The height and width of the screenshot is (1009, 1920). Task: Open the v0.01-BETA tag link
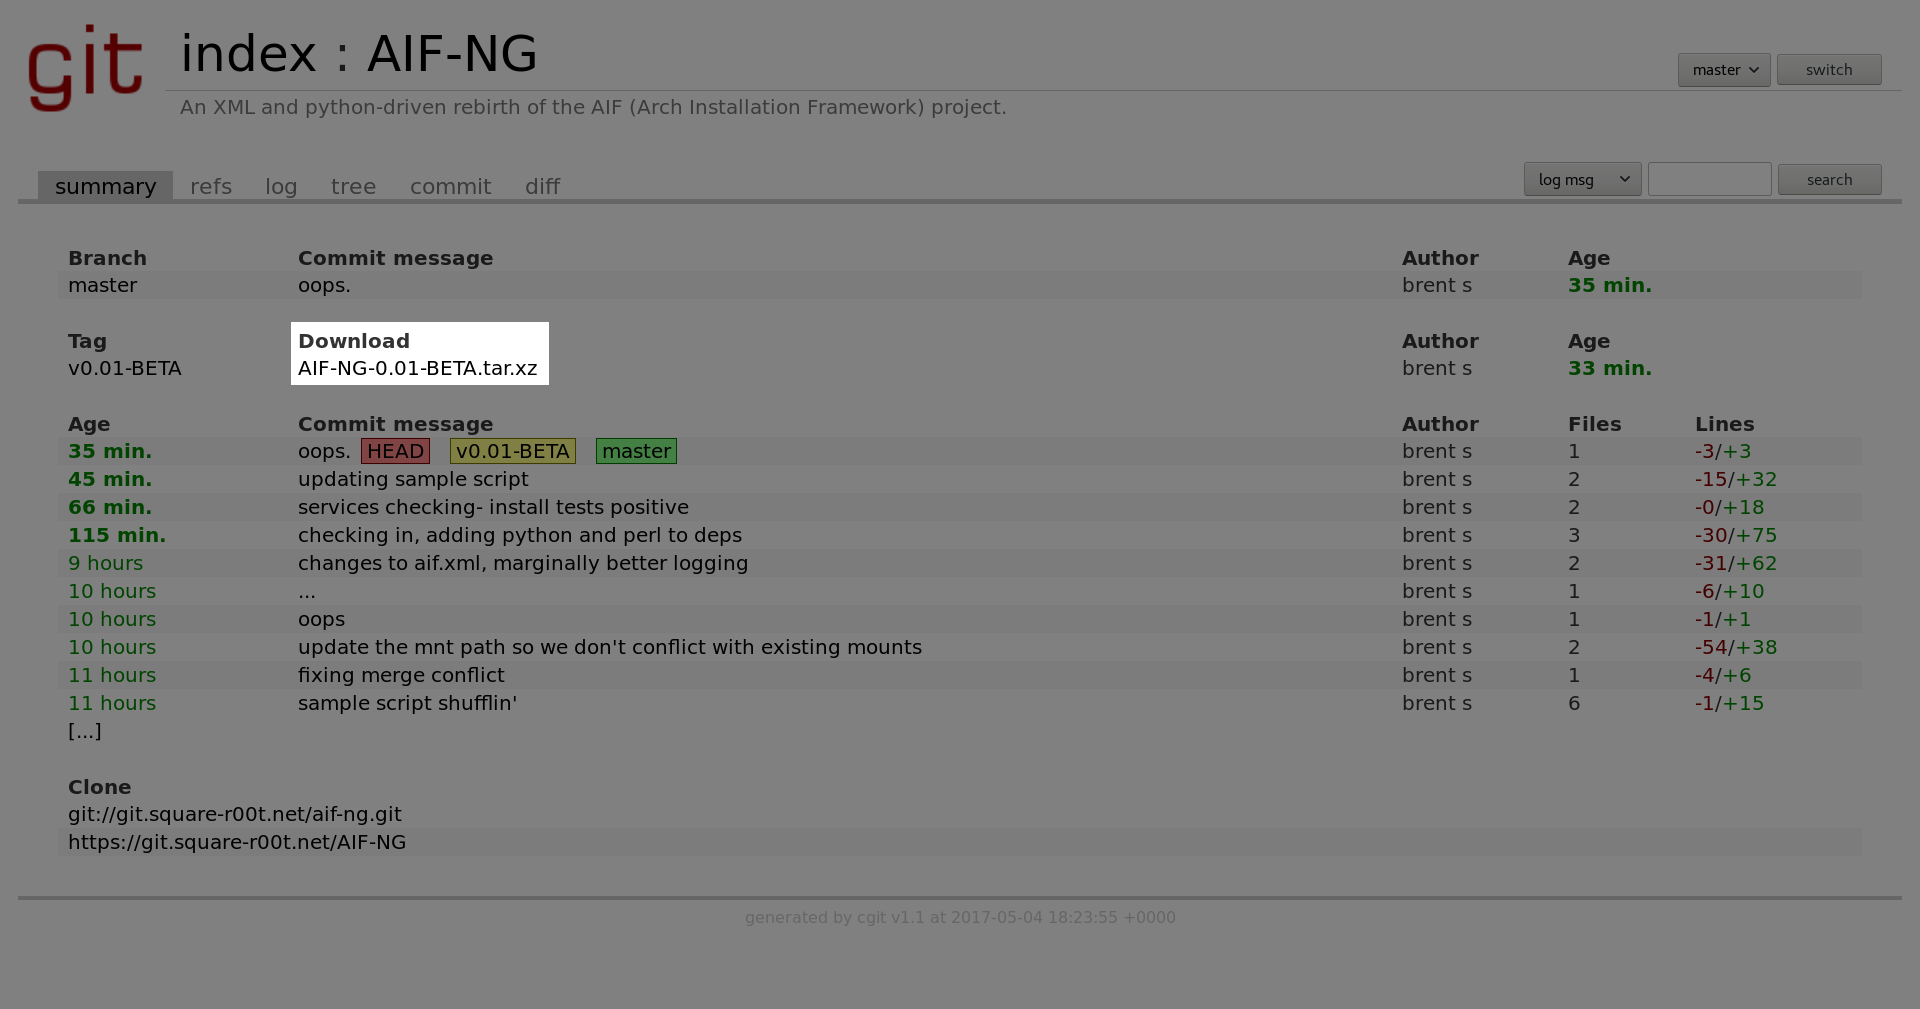coord(124,369)
